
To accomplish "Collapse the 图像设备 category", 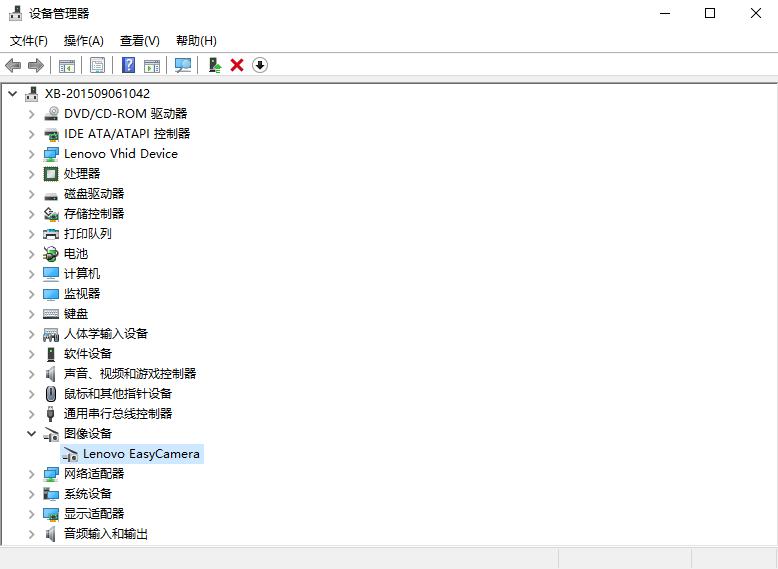I will [x=31, y=433].
